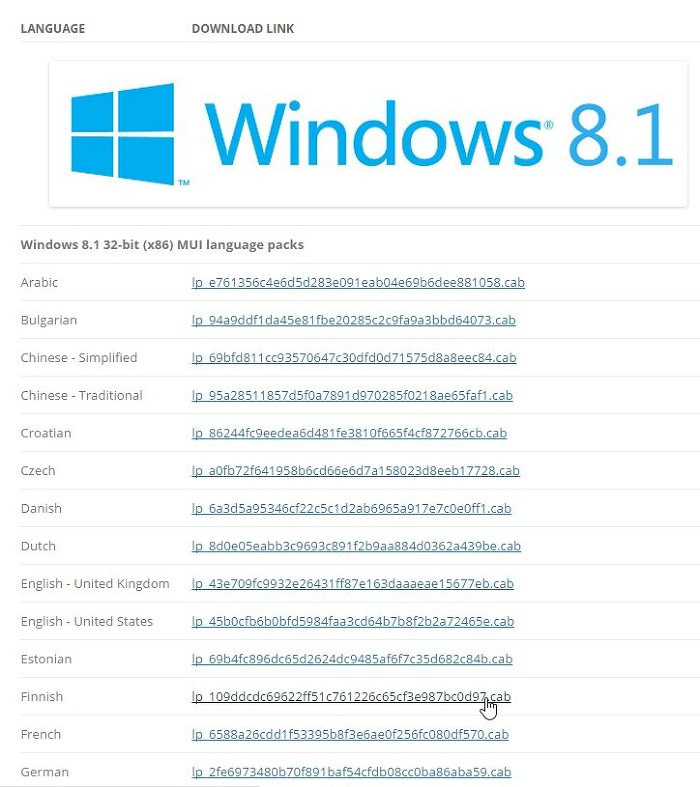Viewport: 700px width, 787px height.
Task: Click the LANGUAGE column header
Action: pyautogui.click(x=53, y=29)
